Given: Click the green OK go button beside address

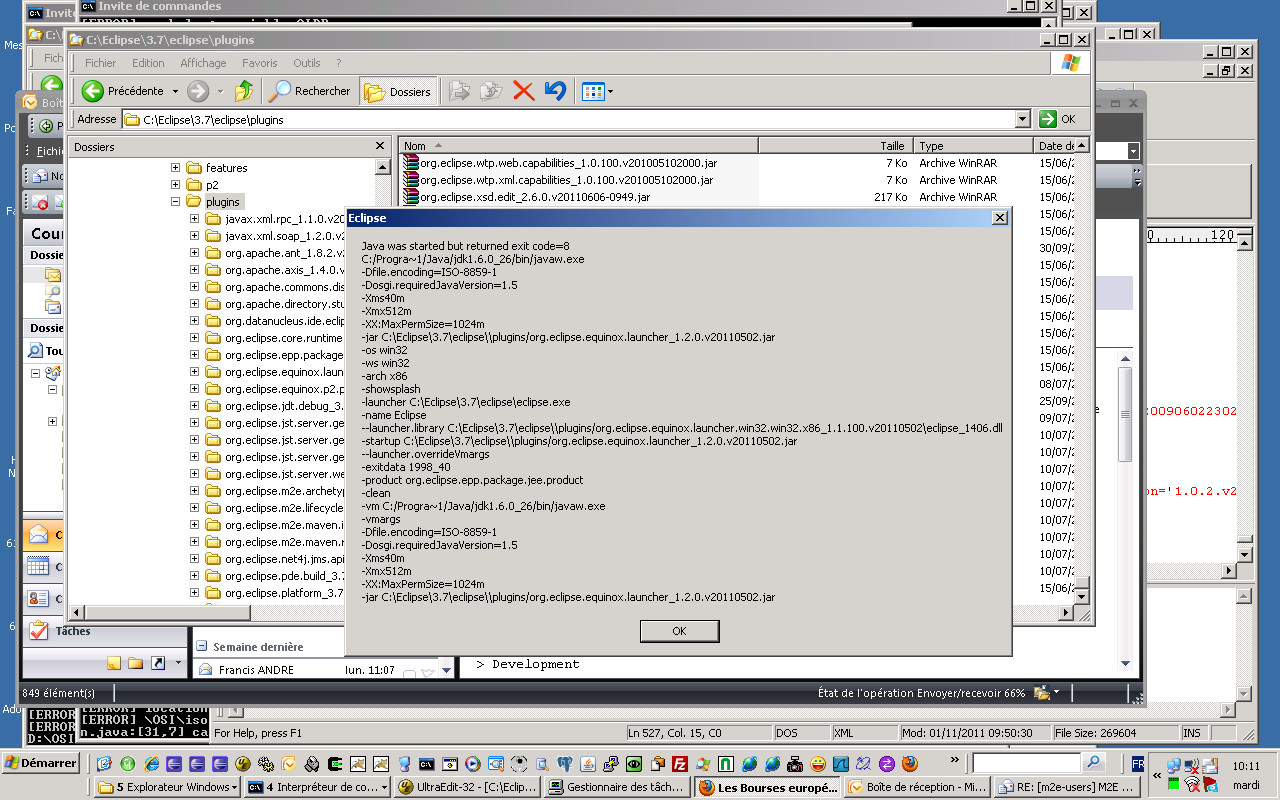Looking at the screenshot, I should (1058, 119).
